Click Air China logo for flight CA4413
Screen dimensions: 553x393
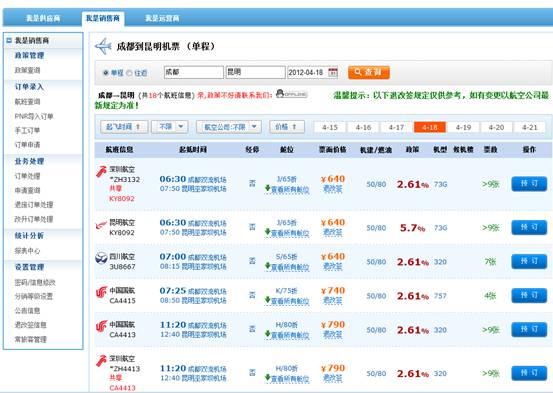click(101, 326)
